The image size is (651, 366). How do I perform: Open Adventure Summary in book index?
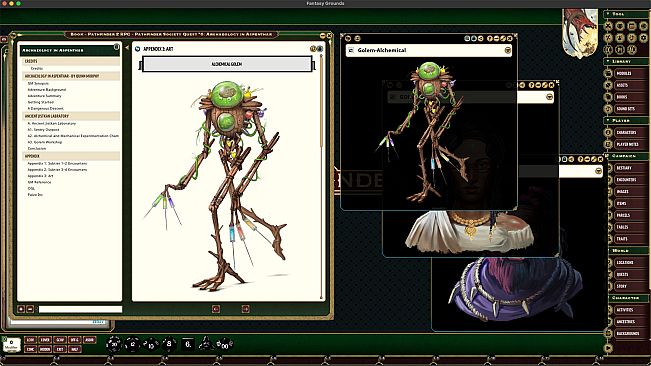click(44, 96)
